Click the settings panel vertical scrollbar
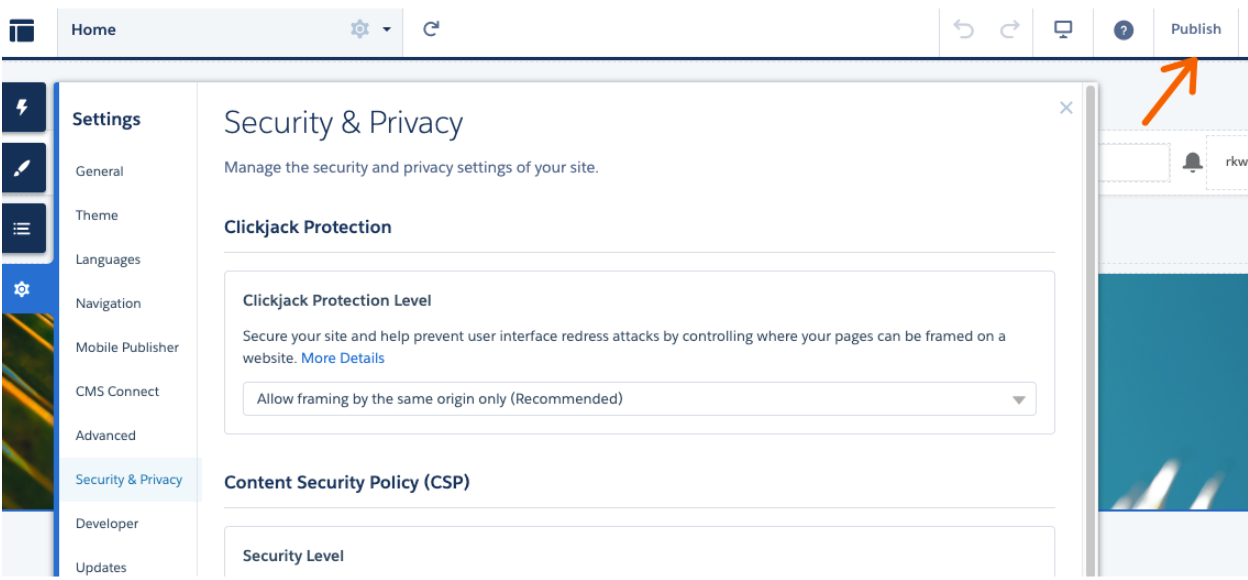This screenshot has width=1248, height=580. tap(1090, 330)
